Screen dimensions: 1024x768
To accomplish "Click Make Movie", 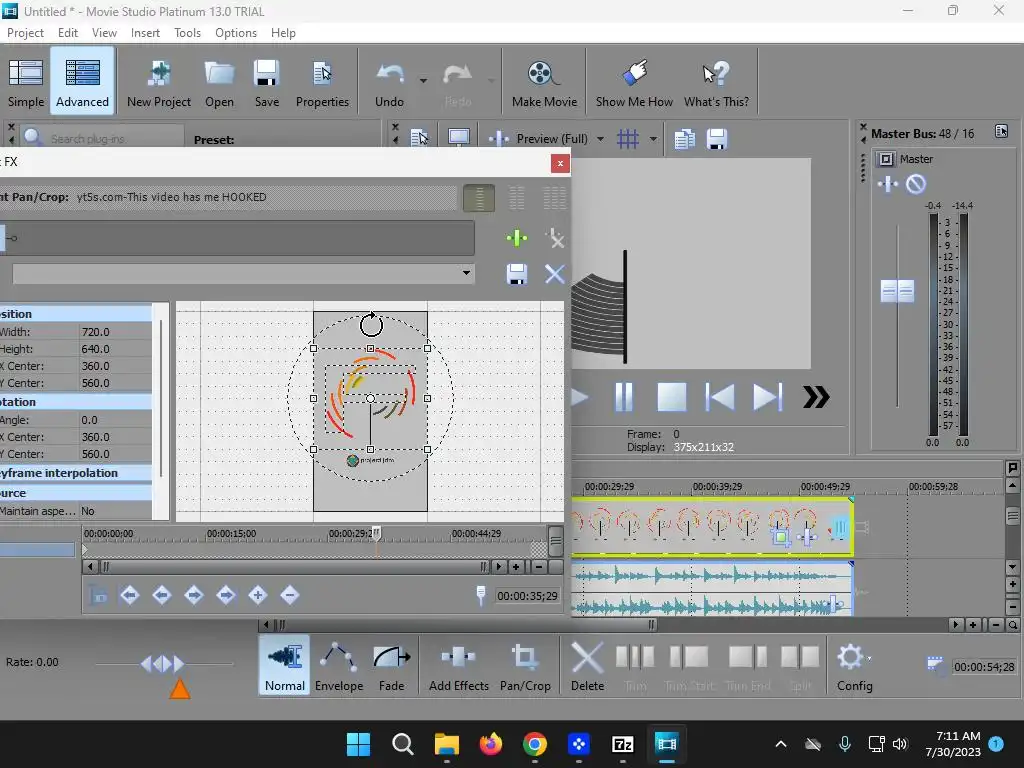I will click(544, 82).
